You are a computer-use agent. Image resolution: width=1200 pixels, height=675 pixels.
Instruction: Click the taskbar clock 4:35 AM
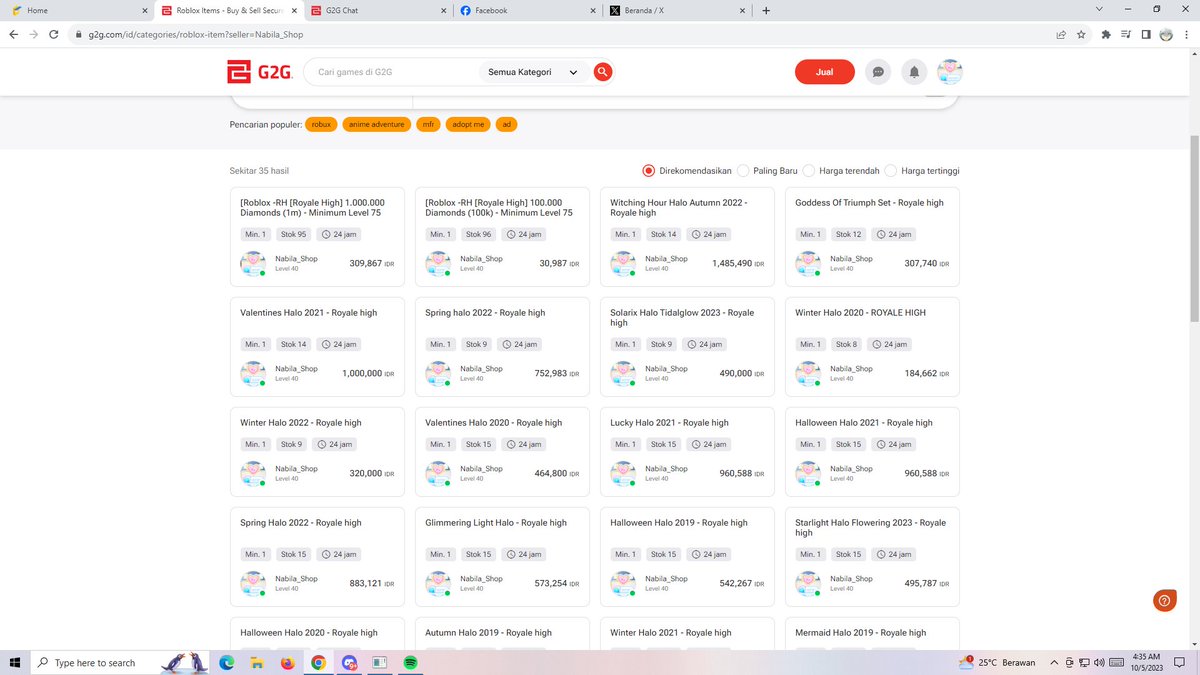click(x=1146, y=662)
